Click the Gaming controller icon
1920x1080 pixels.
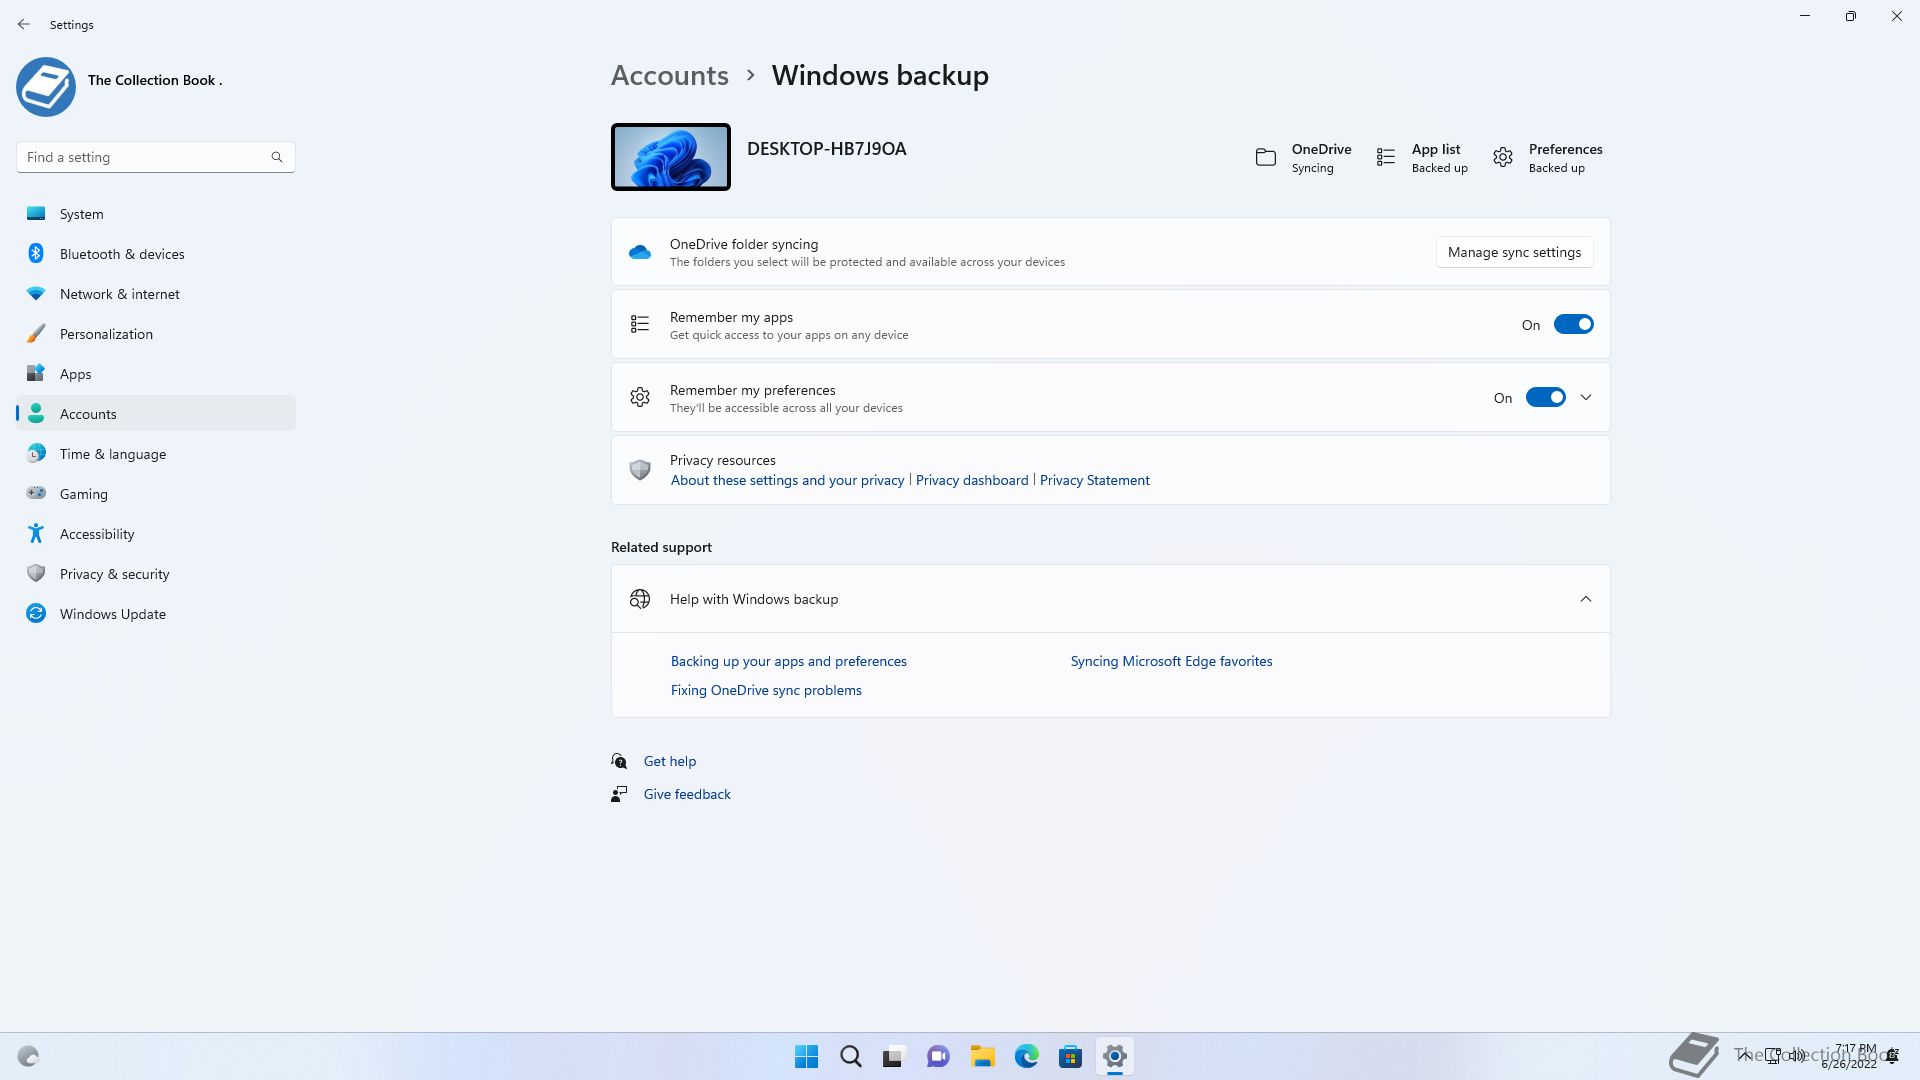[x=36, y=493]
